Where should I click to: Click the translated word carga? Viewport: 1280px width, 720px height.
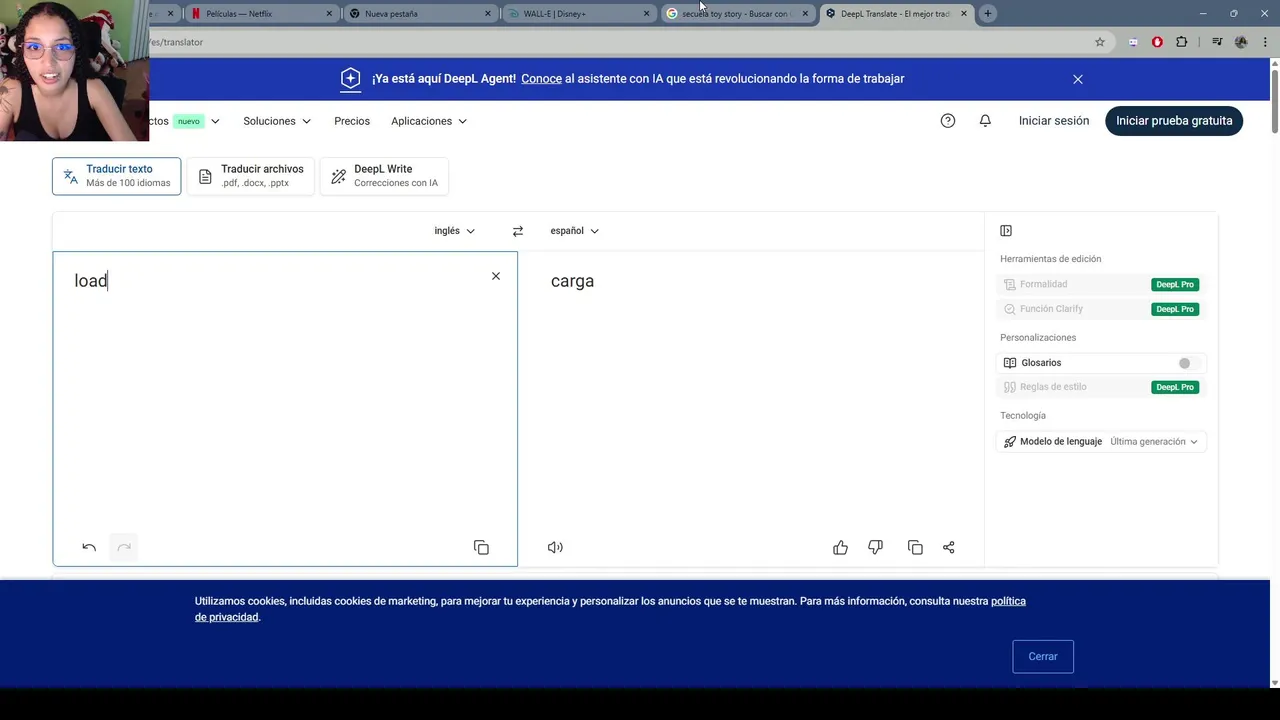point(572,281)
